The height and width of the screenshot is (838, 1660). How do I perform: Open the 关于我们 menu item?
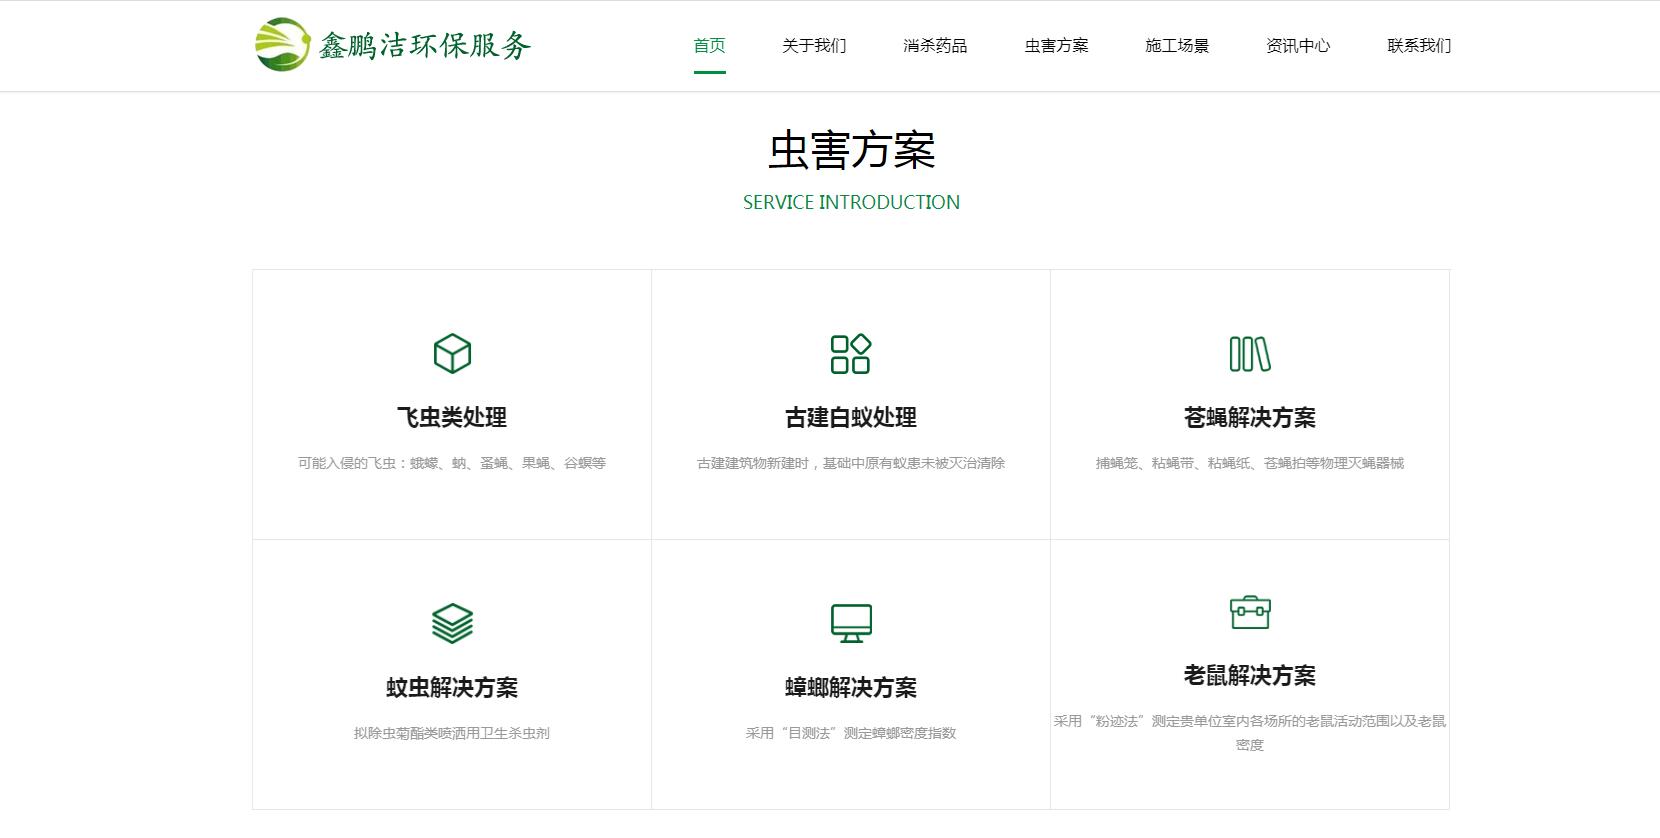814,45
